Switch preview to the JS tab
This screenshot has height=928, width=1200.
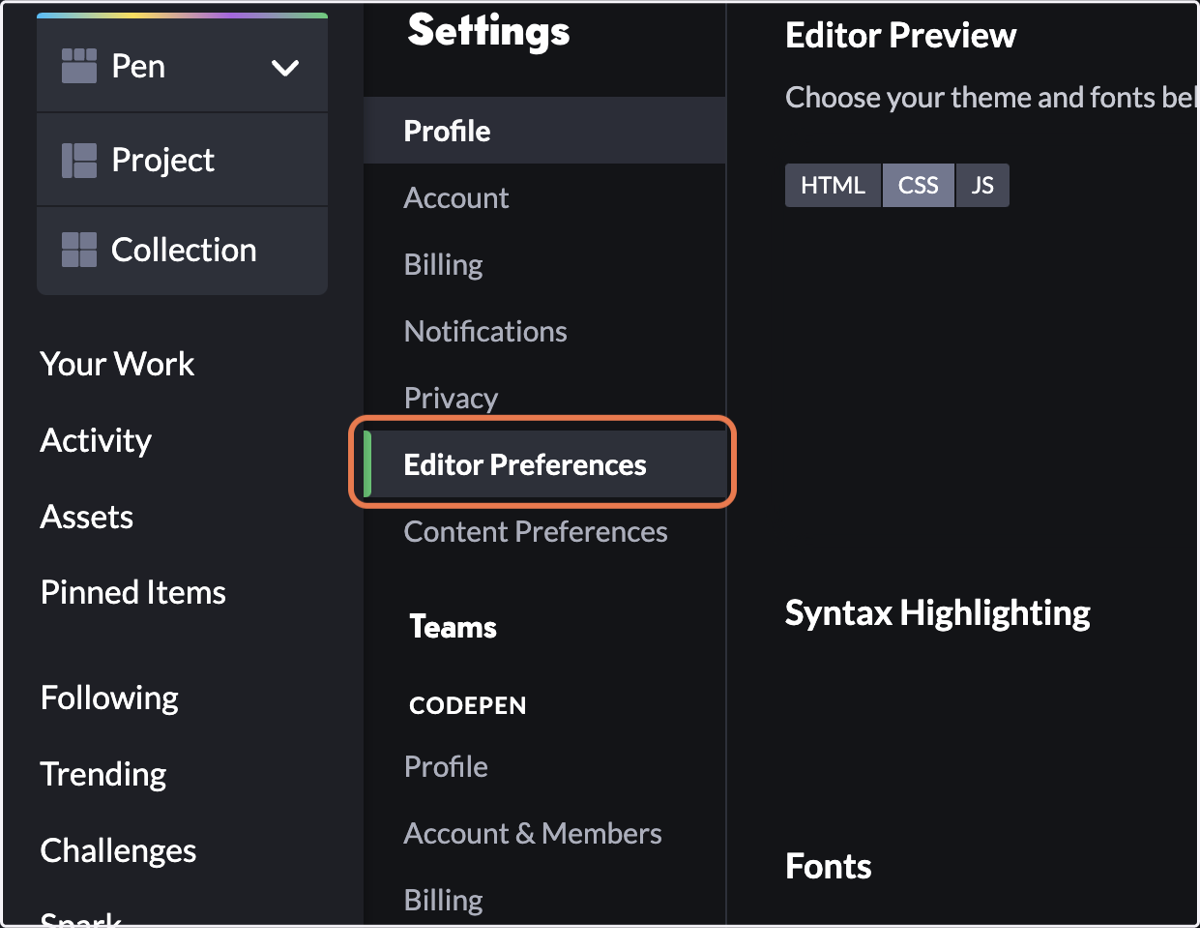[982, 186]
